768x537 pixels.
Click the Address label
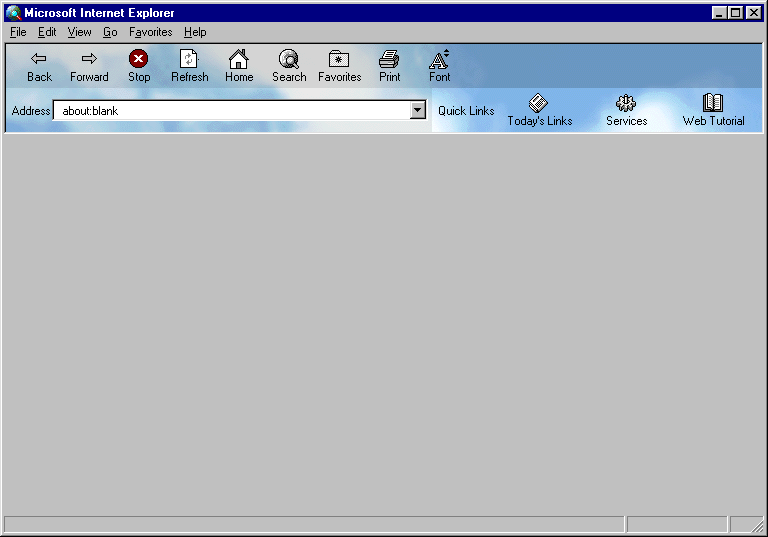[31, 111]
